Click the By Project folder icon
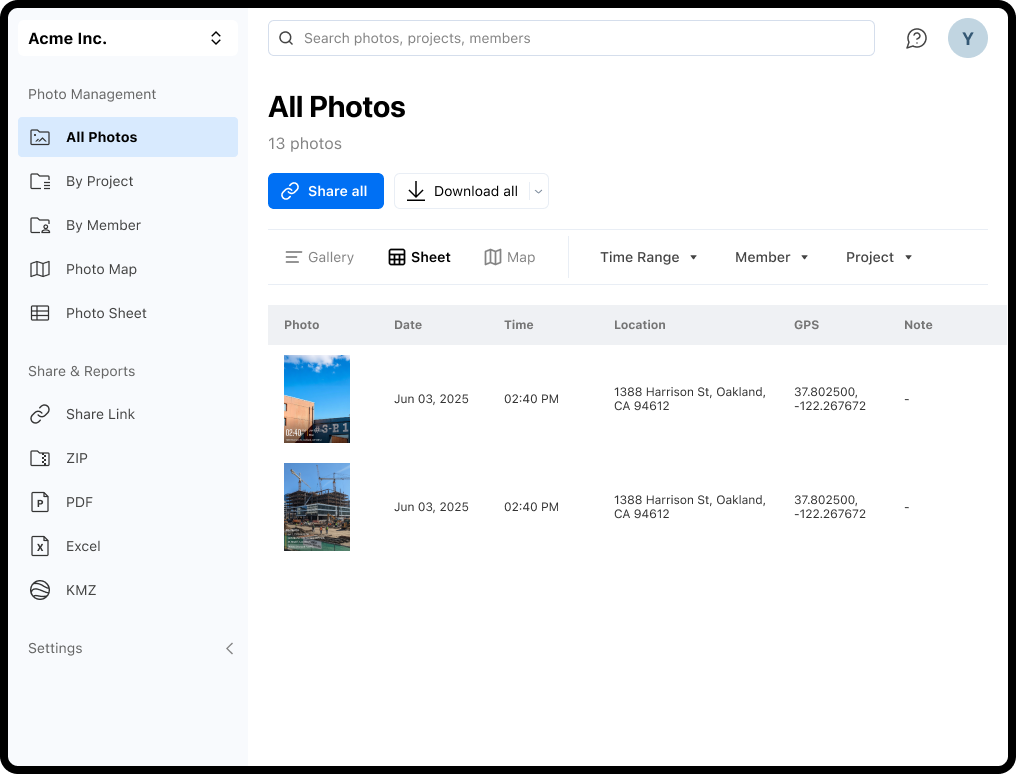This screenshot has height=774, width=1016. (x=40, y=181)
